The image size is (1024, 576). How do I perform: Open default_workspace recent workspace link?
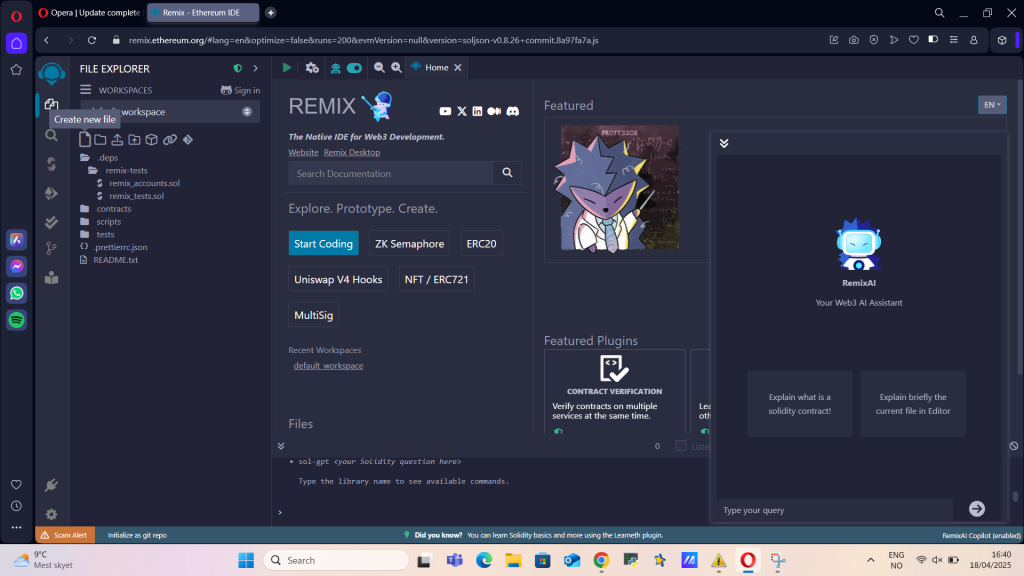[328, 366]
